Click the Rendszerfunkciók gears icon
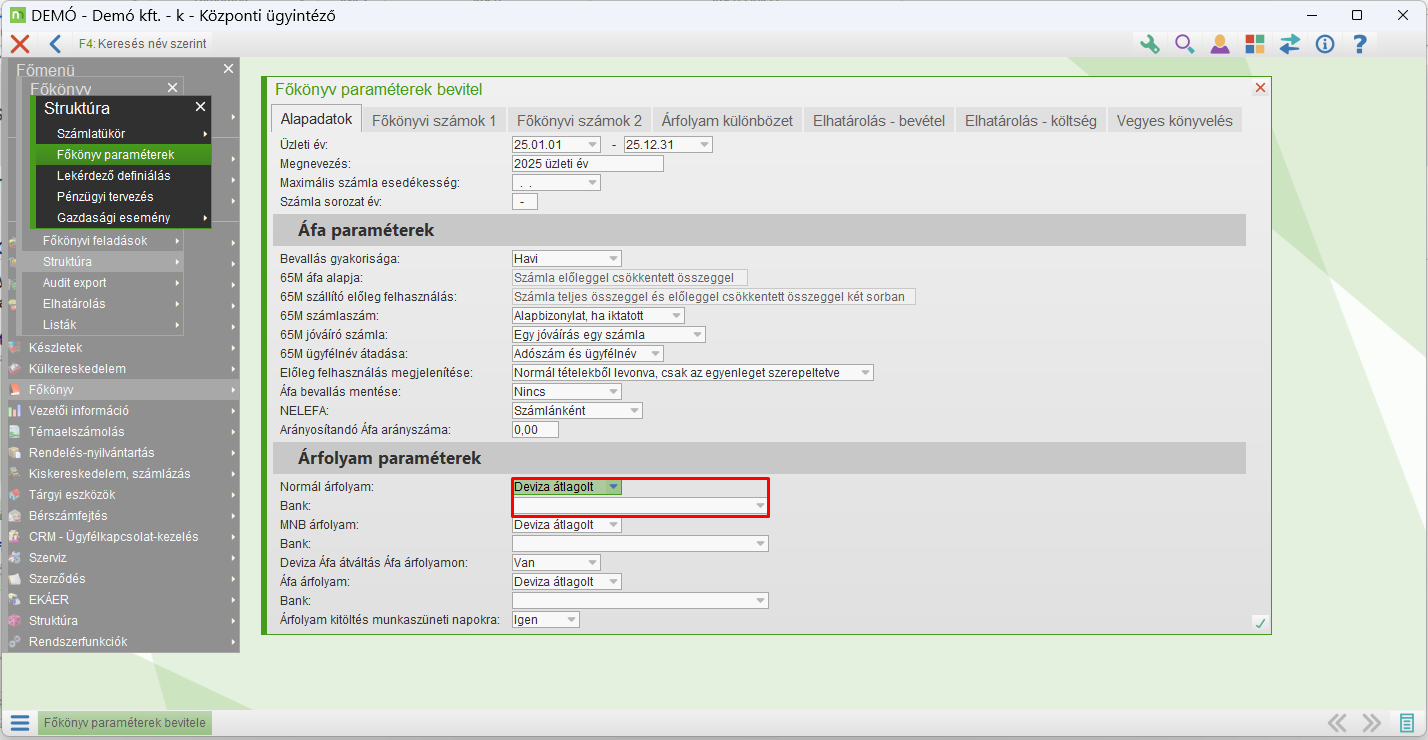Screen dimensions: 1428x740 [x=14, y=642]
